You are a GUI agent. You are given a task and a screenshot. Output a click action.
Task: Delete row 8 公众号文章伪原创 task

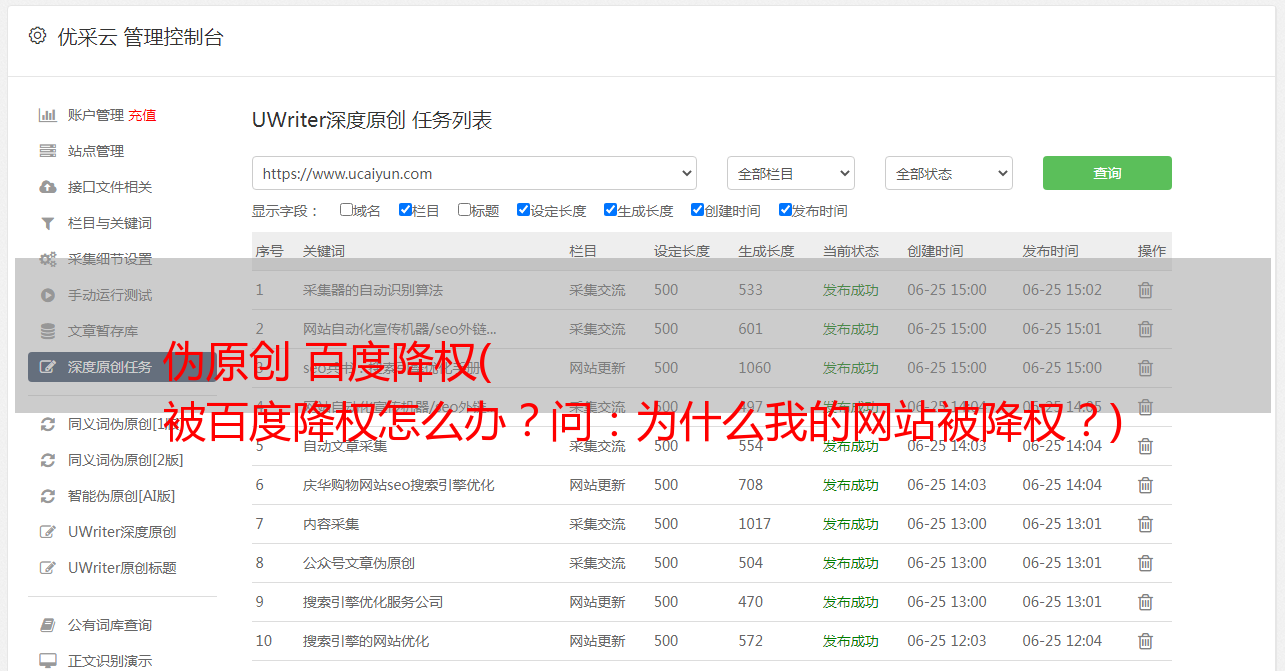pos(1145,563)
